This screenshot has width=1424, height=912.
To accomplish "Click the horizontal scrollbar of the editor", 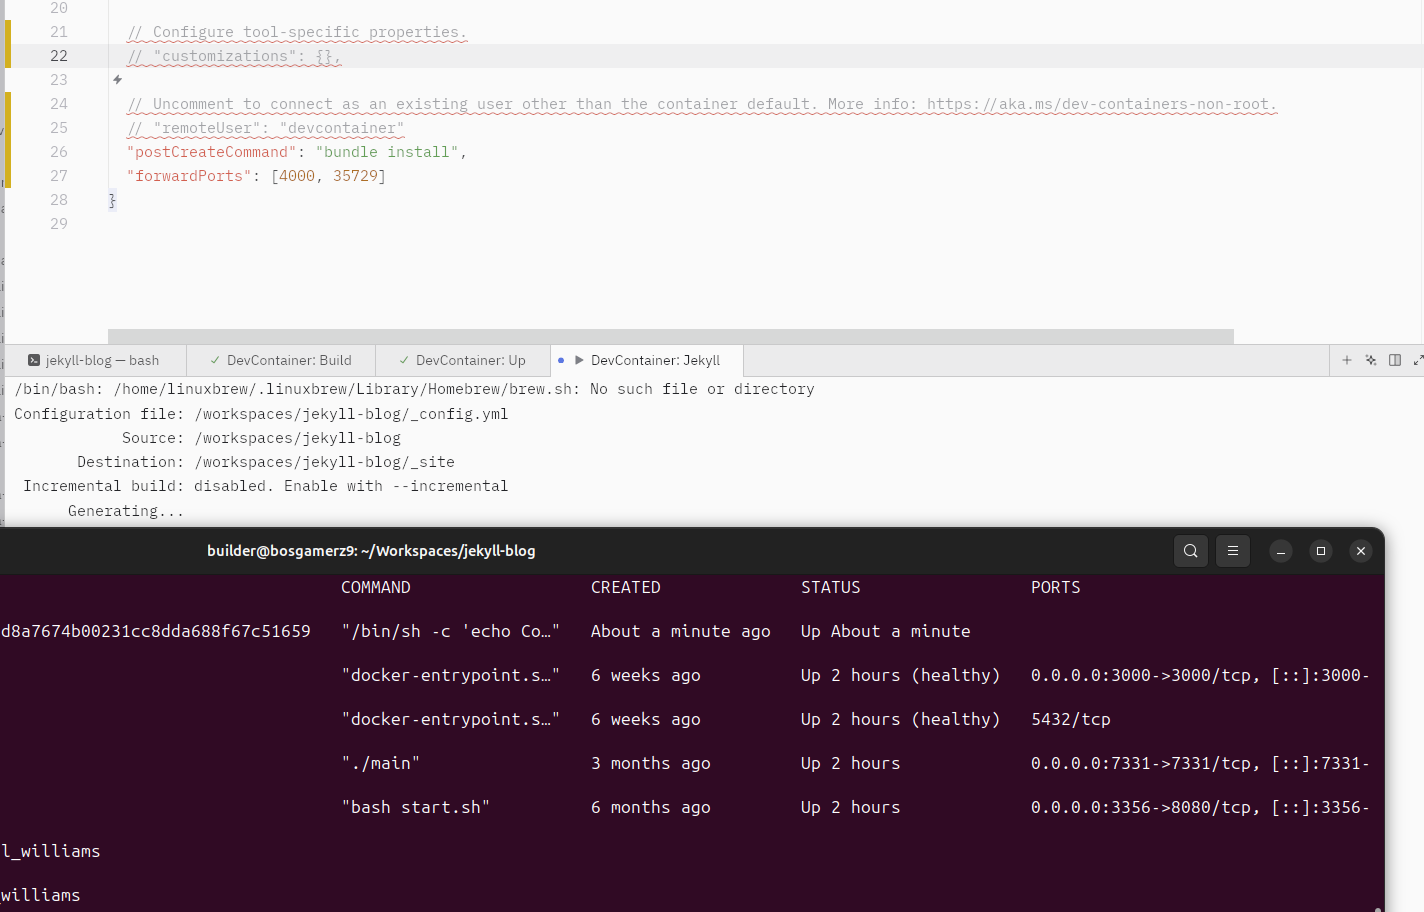I will pos(670,336).
